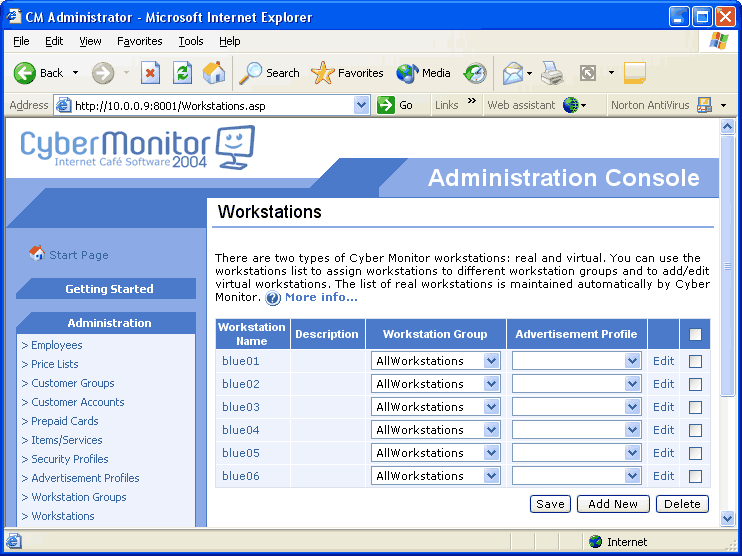Open the View menu
This screenshot has height=556, width=742.
(90, 41)
